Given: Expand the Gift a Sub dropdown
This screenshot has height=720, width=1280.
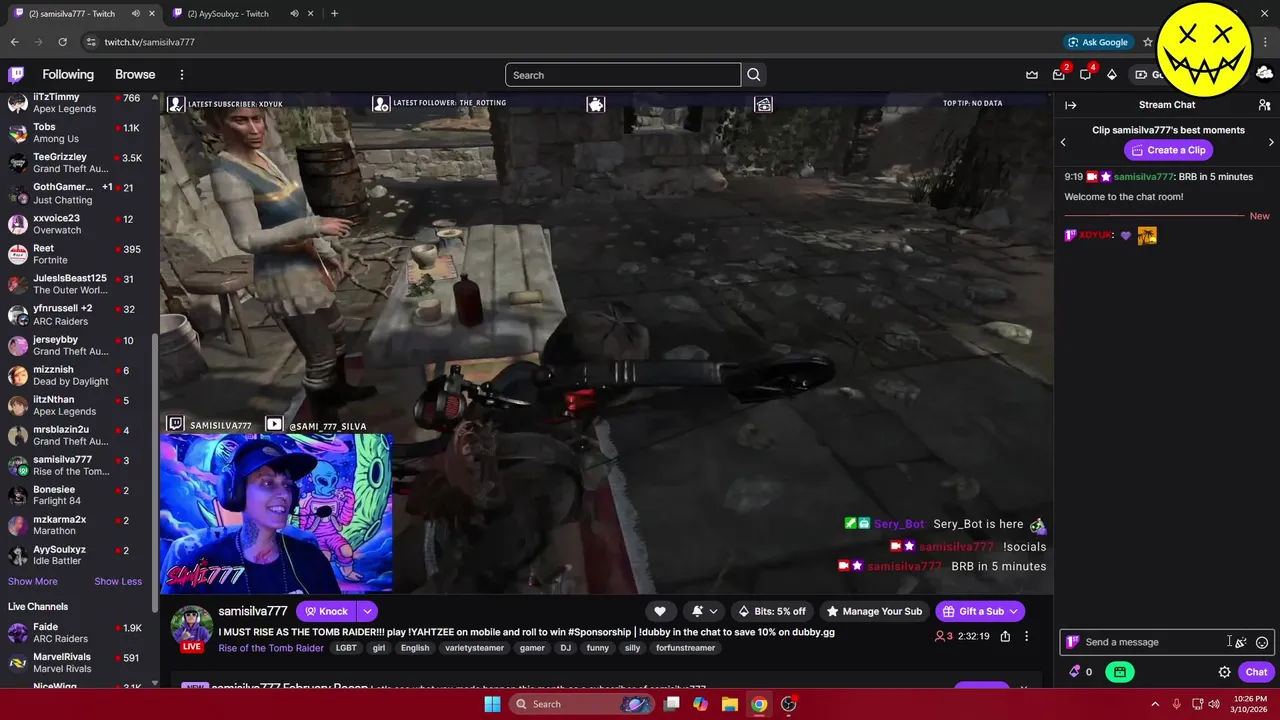Looking at the screenshot, I should [1013, 611].
